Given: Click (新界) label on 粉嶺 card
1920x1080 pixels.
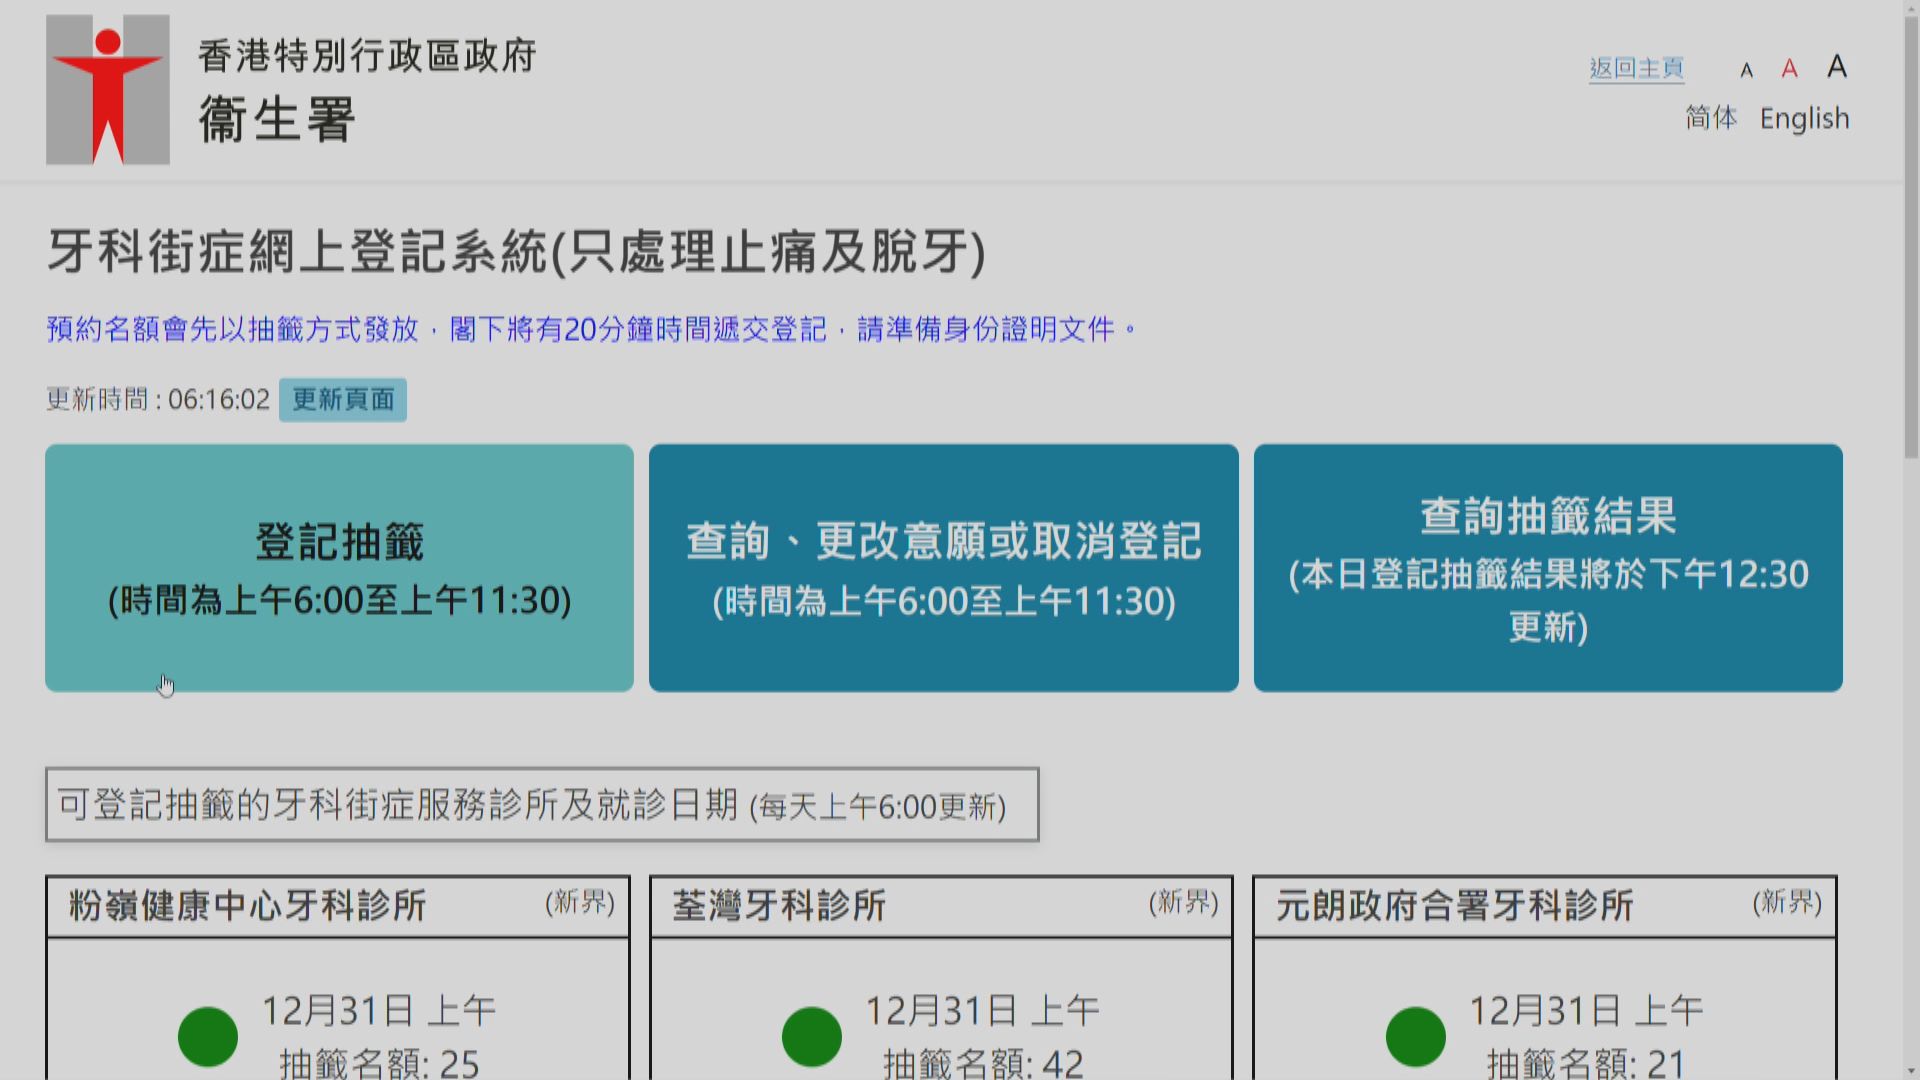Looking at the screenshot, I should click(x=580, y=903).
